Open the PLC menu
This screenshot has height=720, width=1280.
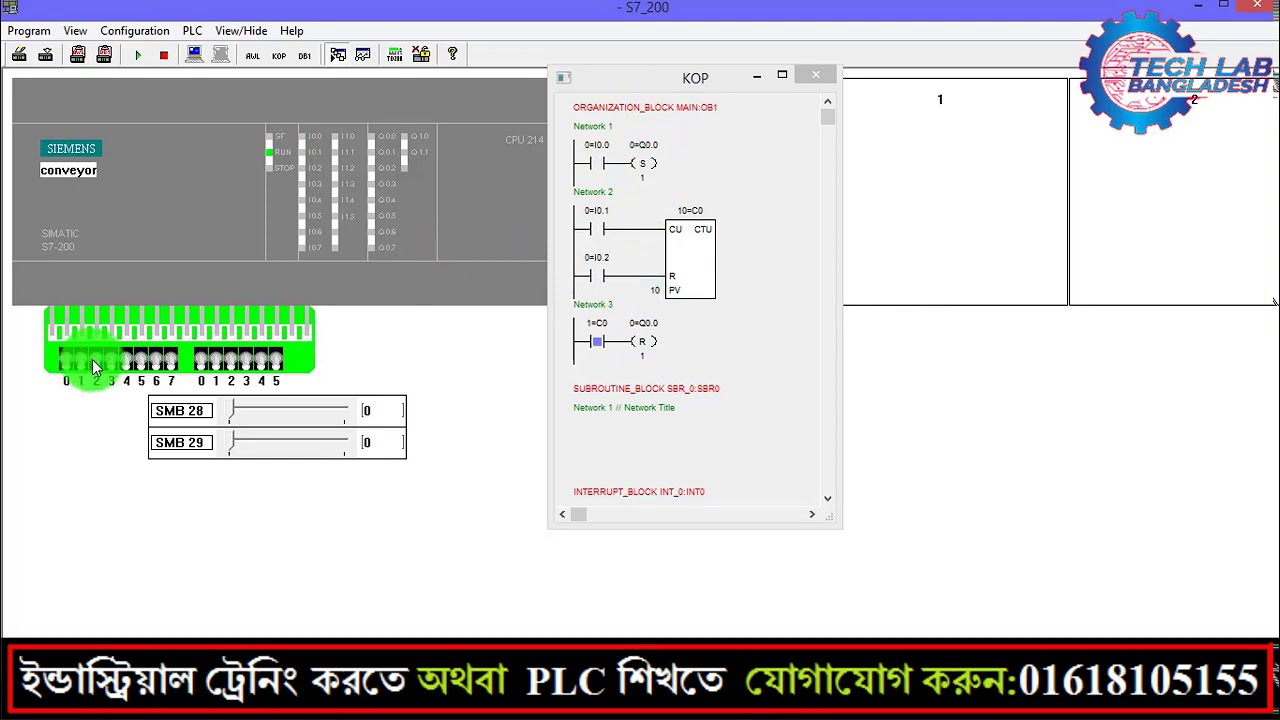pos(192,31)
